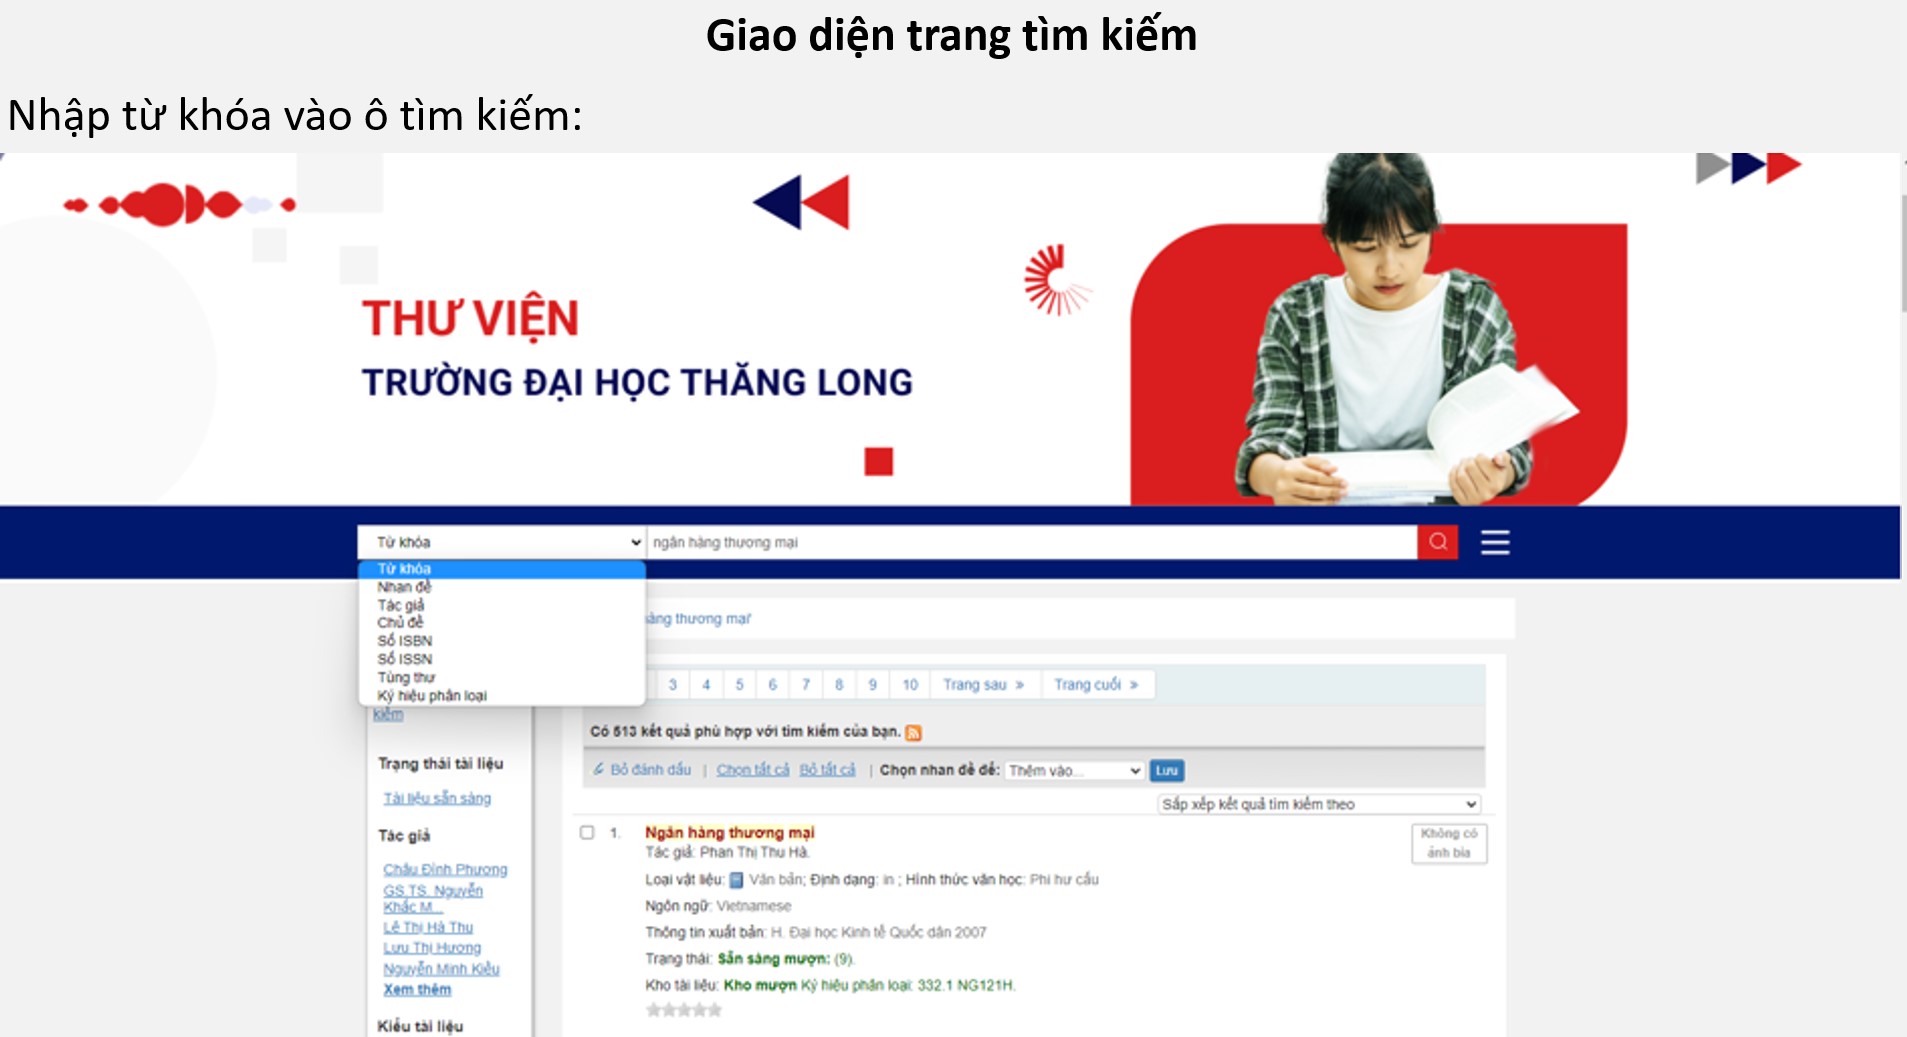Click the star rating under first result
This screenshot has height=1037, width=1907.
click(x=684, y=1010)
